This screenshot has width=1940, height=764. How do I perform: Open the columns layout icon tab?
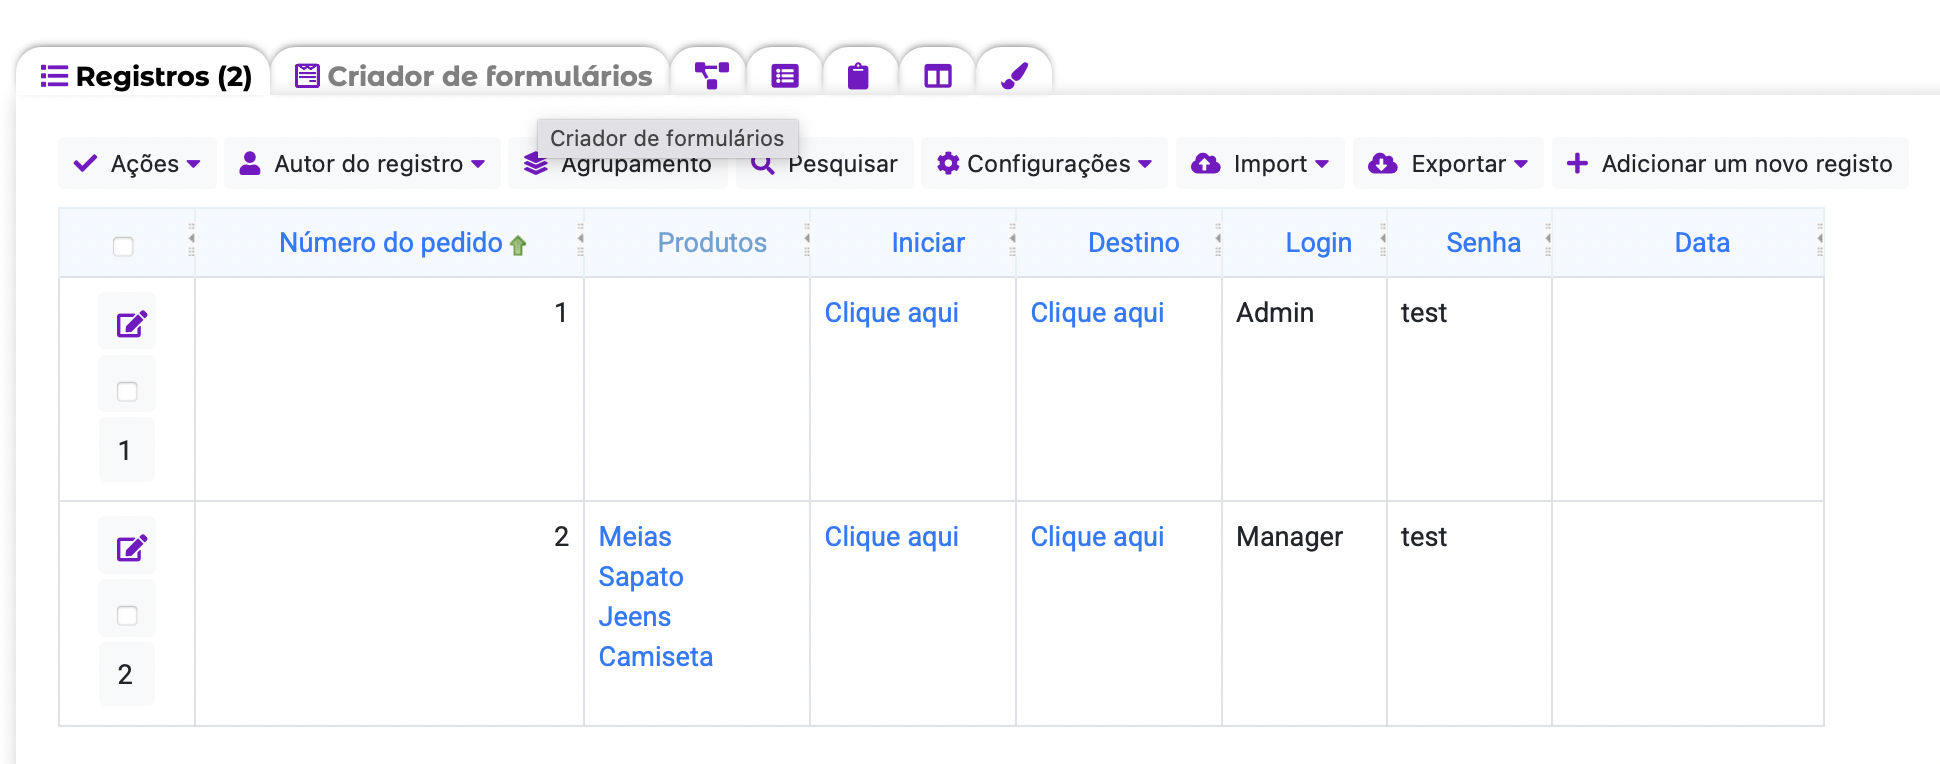pyautogui.click(x=938, y=76)
